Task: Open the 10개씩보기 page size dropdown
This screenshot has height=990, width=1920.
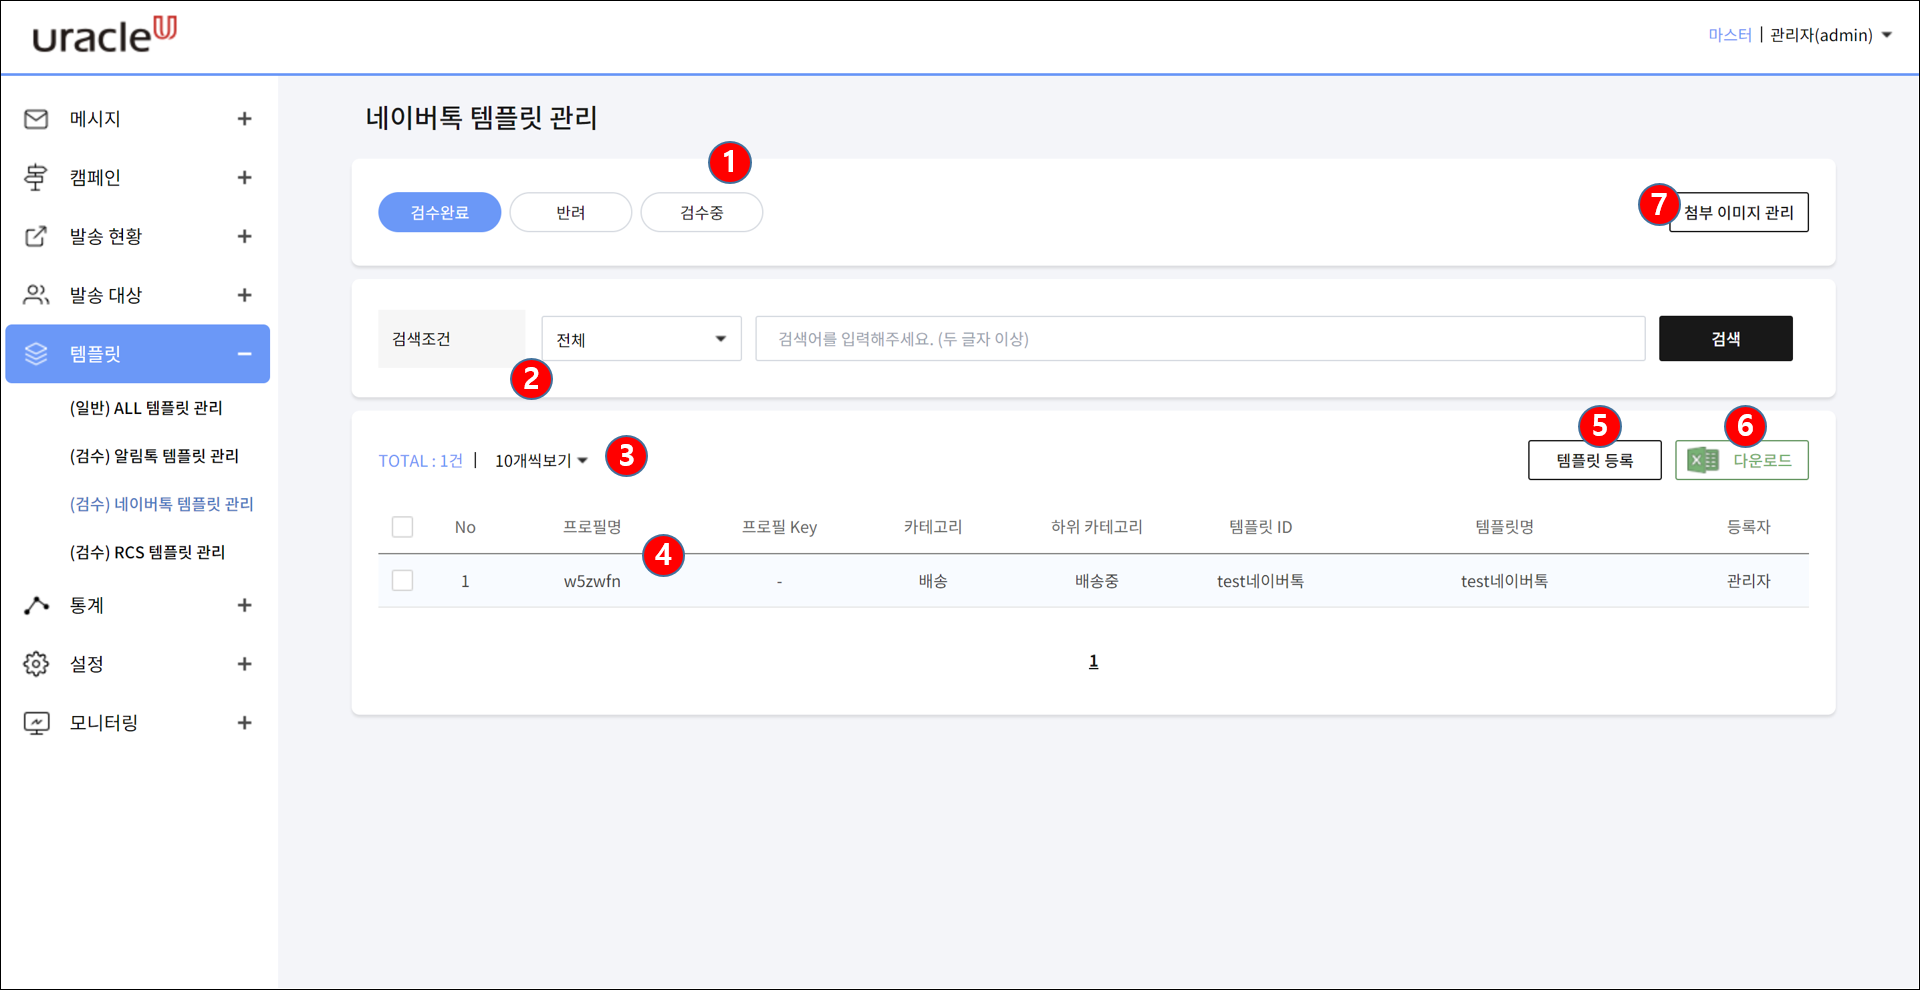Action: tap(541, 461)
